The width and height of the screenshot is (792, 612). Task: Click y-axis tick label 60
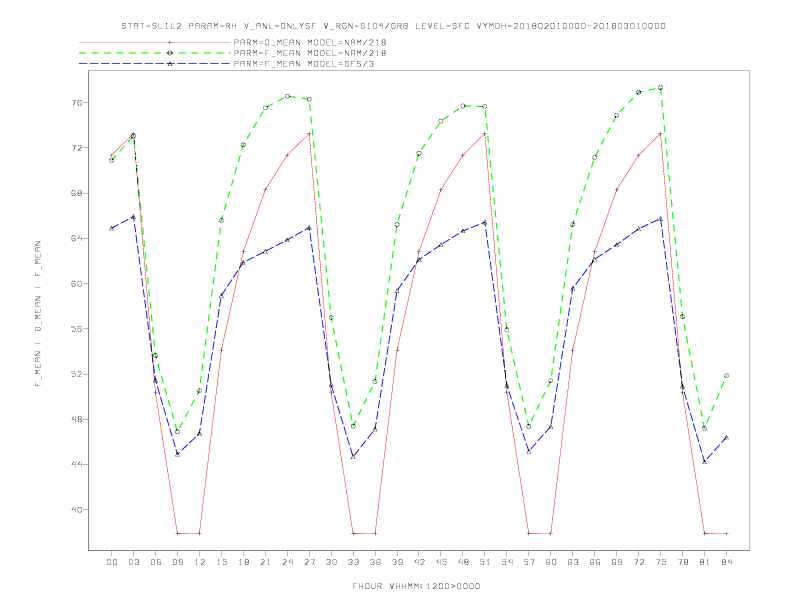click(x=77, y=284)
